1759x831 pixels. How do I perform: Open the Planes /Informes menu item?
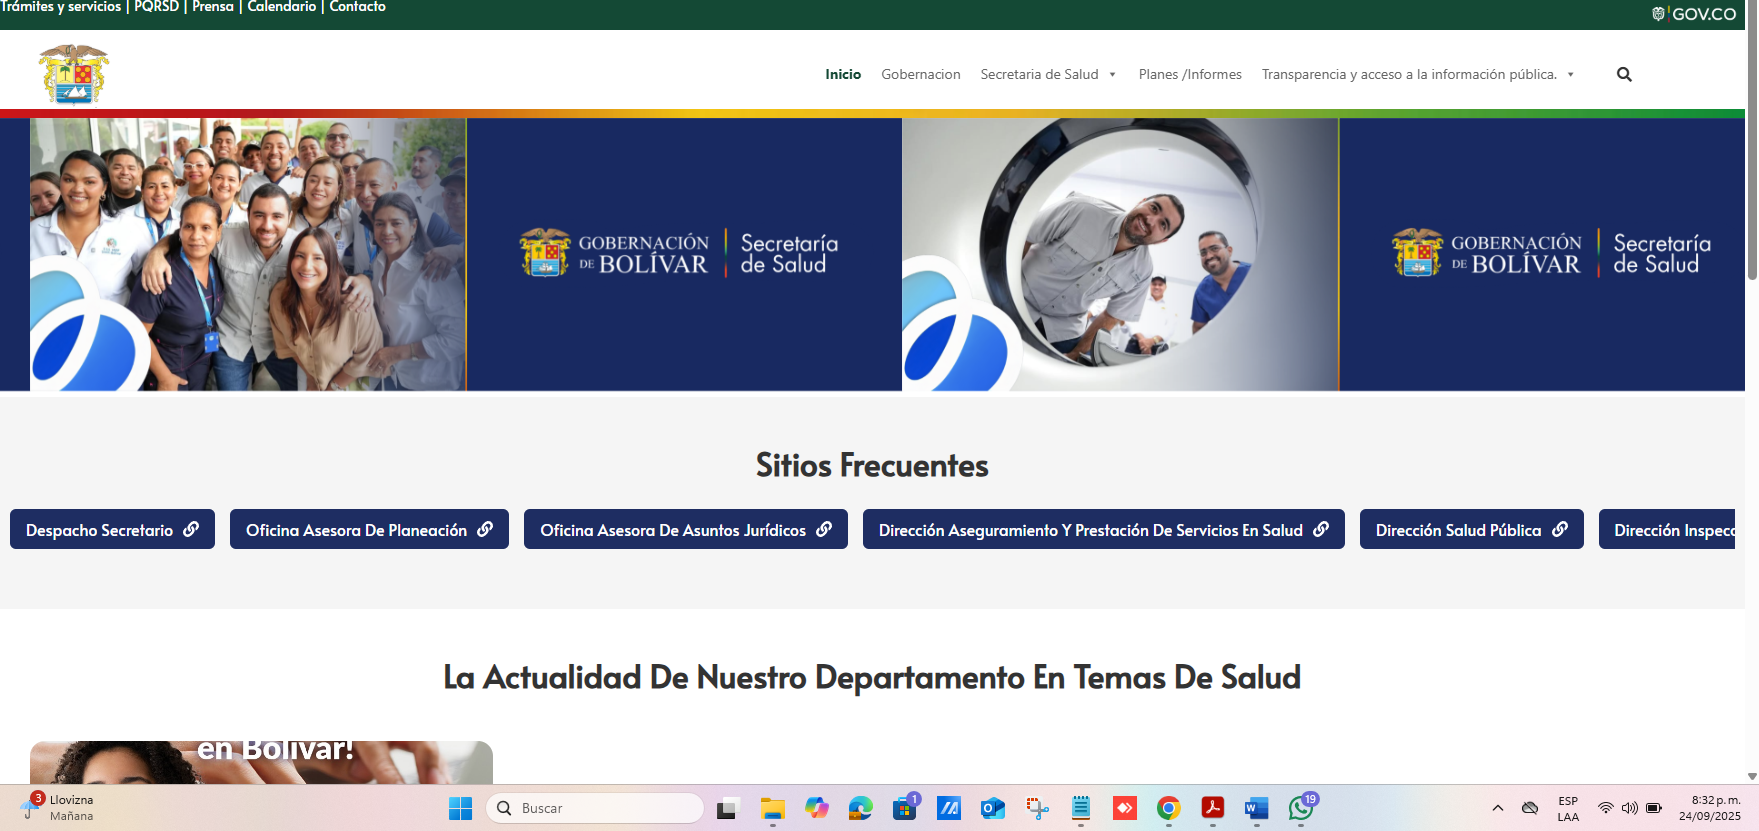coord(1189,74)
